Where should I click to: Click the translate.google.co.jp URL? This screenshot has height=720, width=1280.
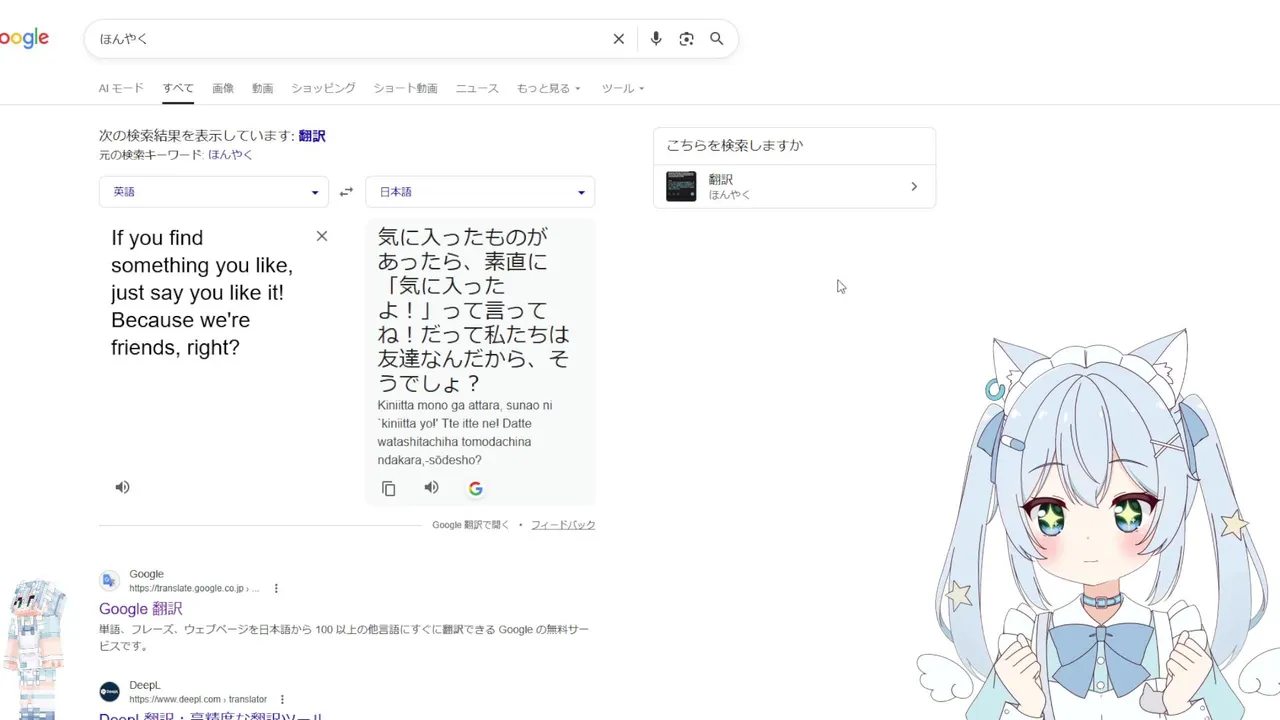pos(193,589)
